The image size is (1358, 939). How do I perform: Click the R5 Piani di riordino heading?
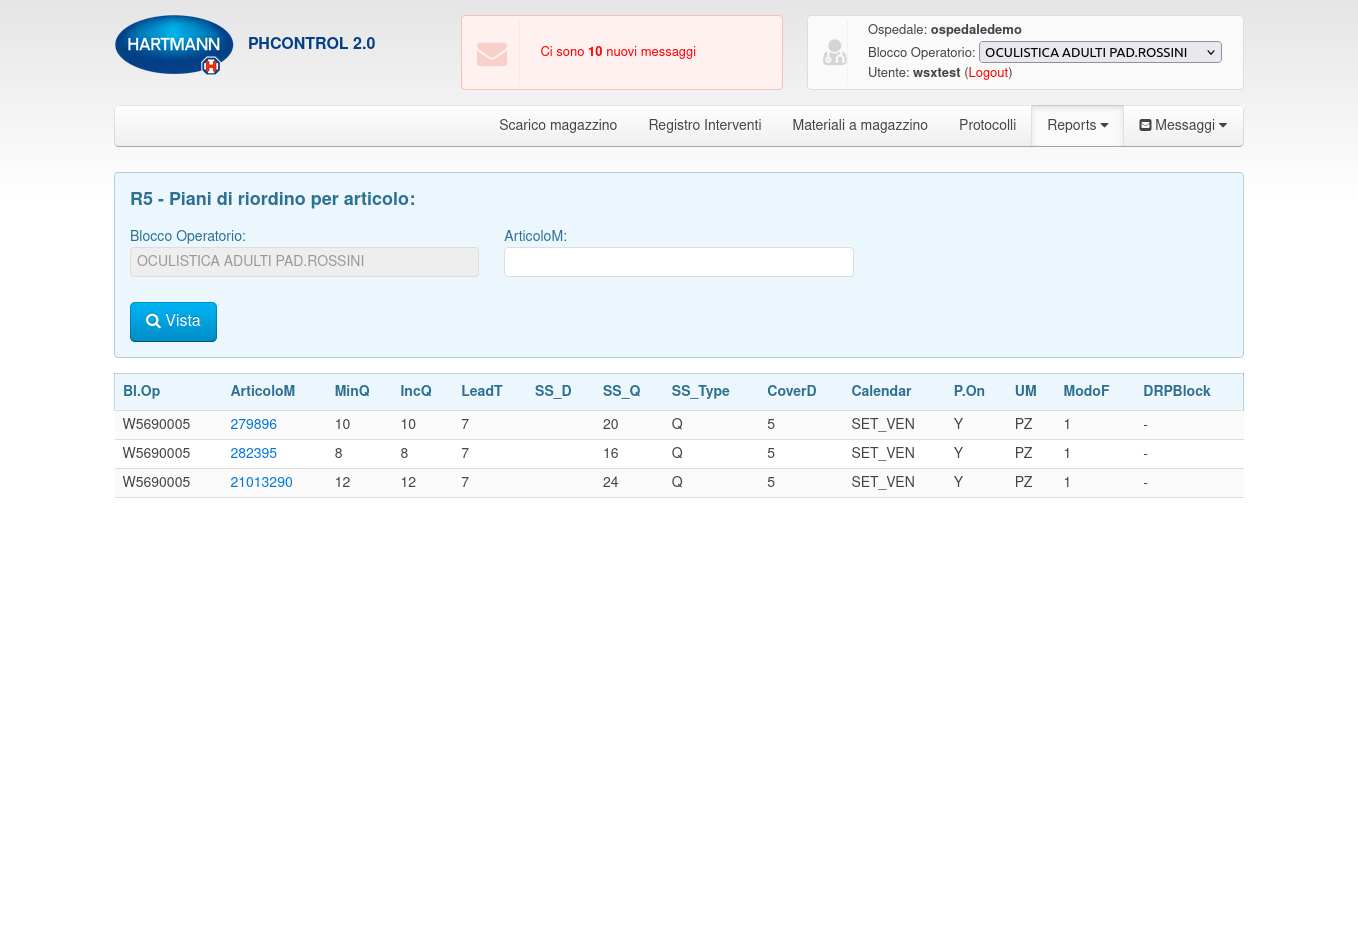(272, 199)
